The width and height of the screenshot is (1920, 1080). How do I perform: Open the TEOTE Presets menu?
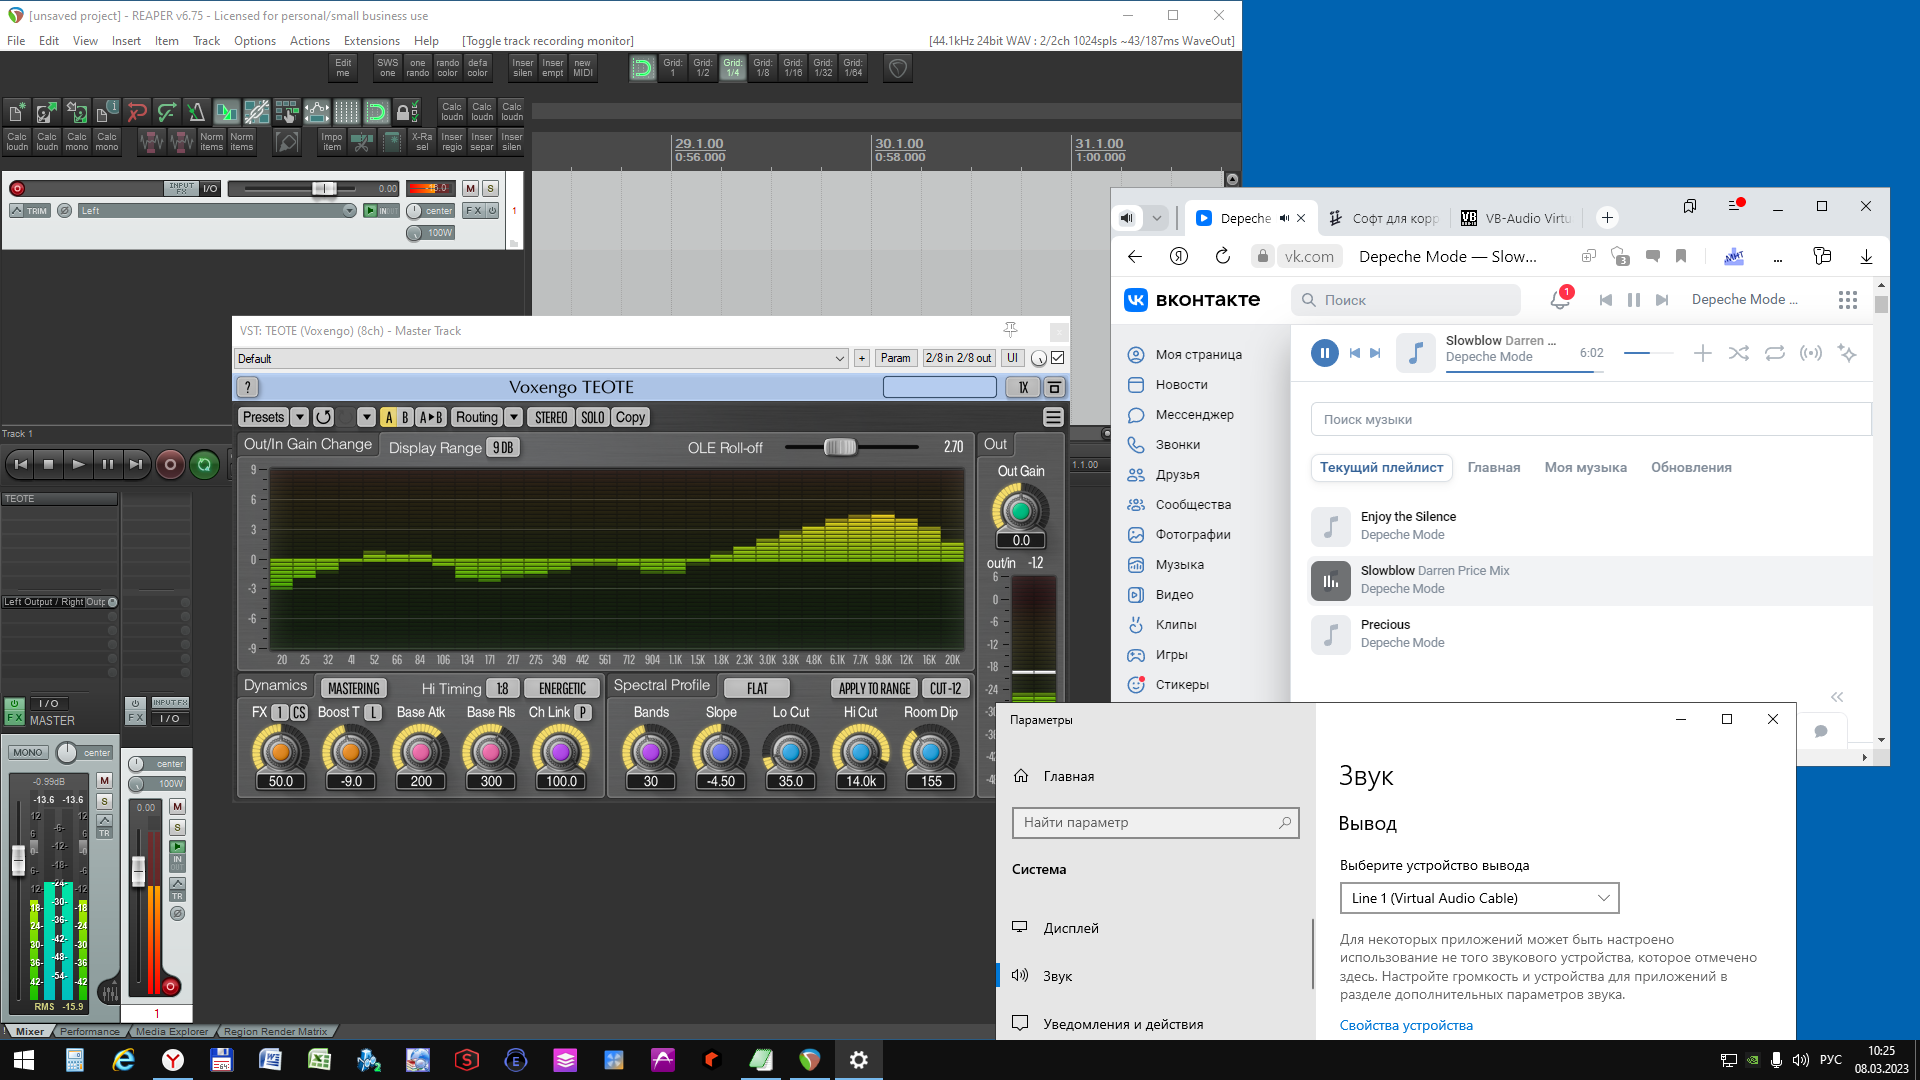pyautogui.click(x=263, y=417)
